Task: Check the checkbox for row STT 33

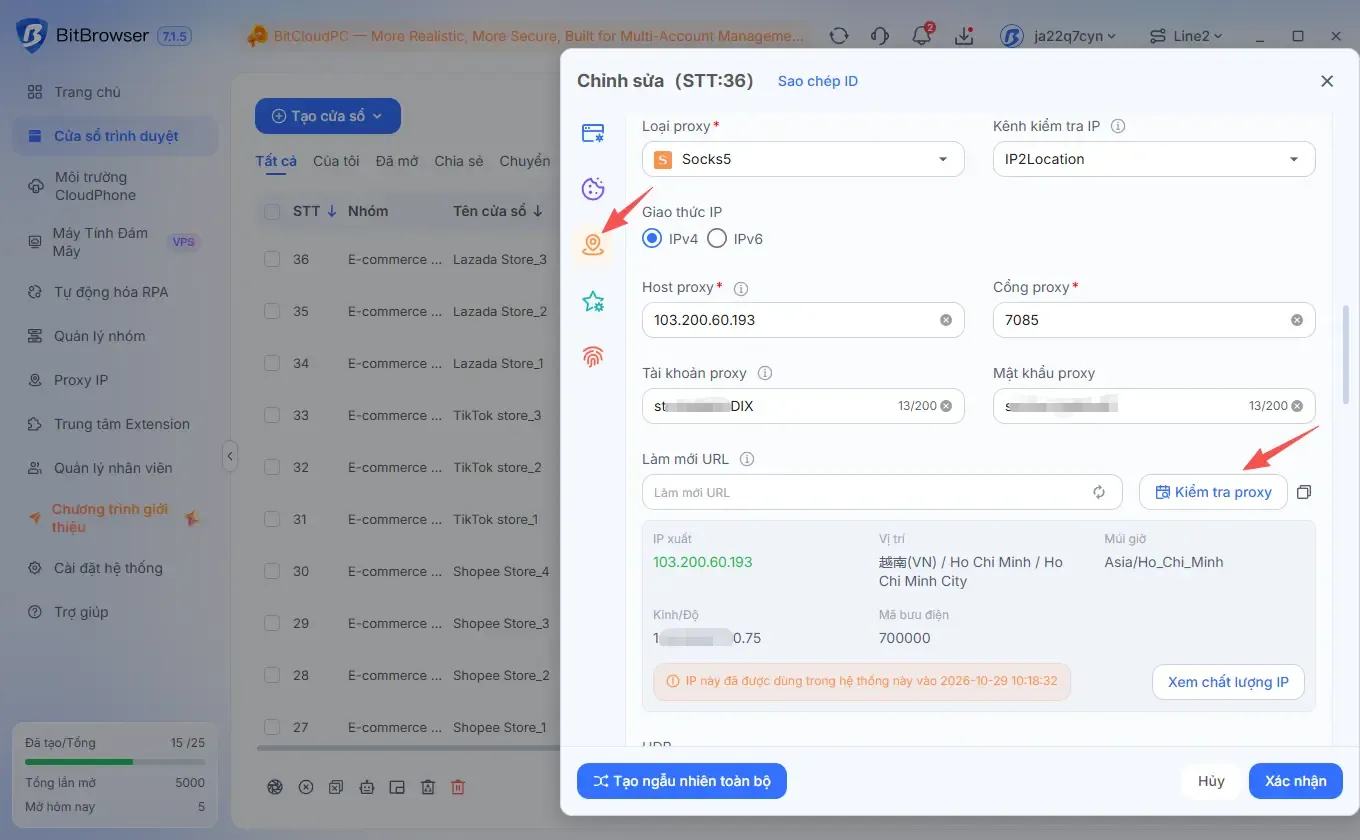Action: pos(272,415)
